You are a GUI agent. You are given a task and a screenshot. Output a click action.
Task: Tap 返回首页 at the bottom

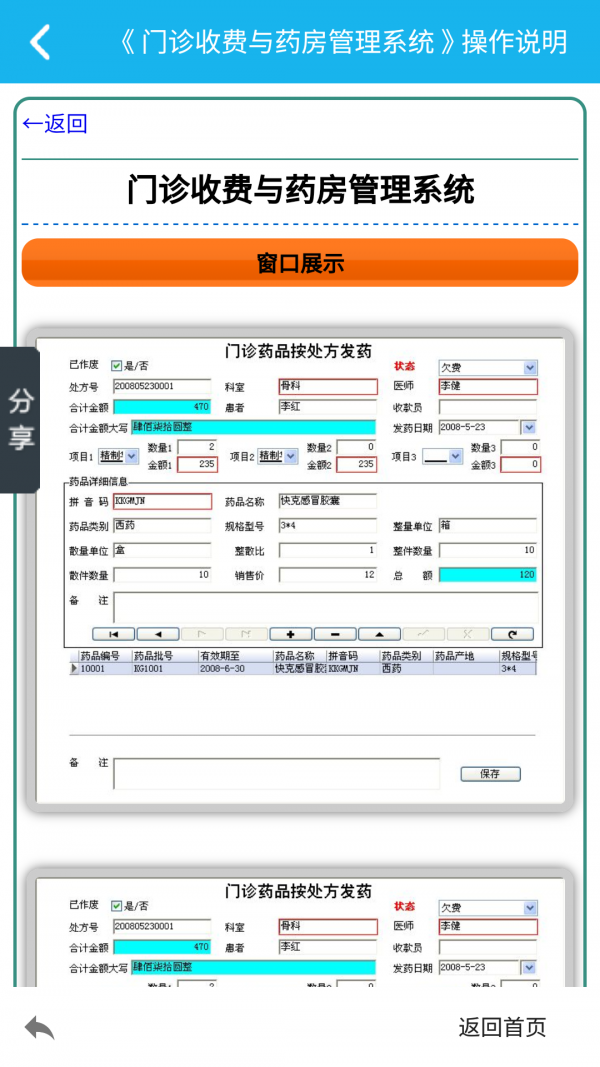[503, 1027]
